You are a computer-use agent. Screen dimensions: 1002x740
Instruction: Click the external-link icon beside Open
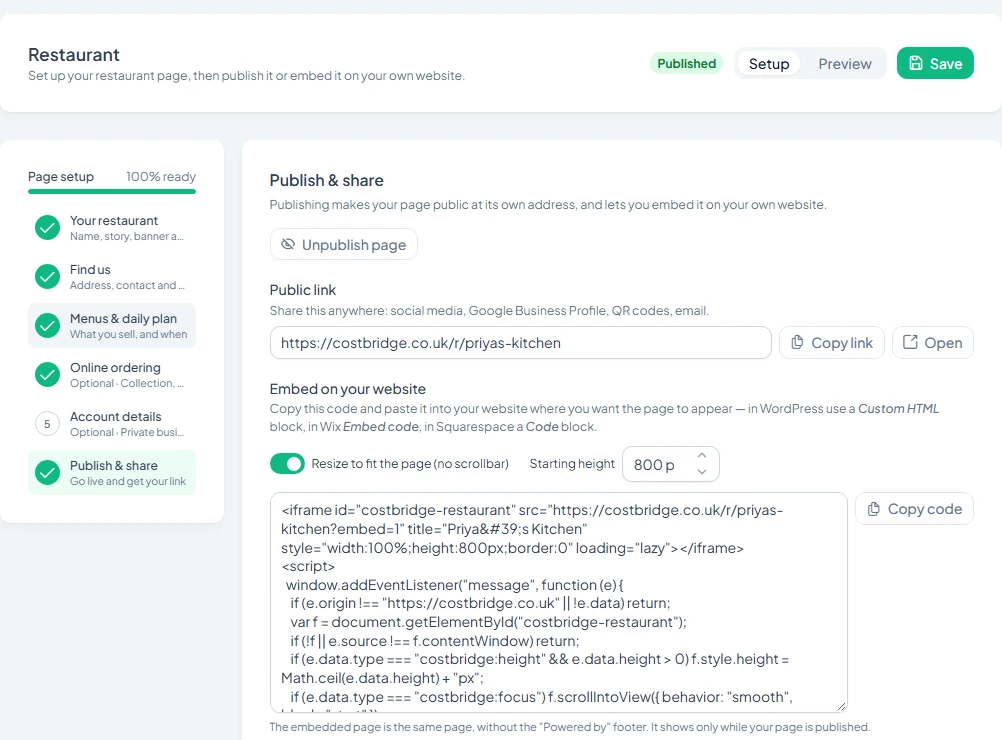910,342
